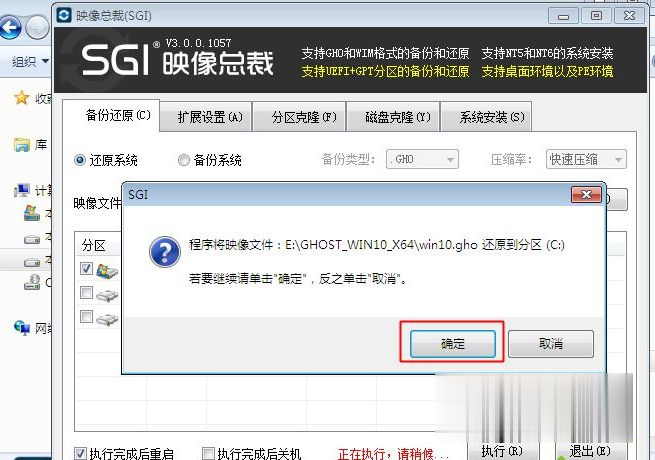This screenshot has height=460, width=655.
Task: Open the 组织 dropdown in Explorer
Action: [30, 62]
